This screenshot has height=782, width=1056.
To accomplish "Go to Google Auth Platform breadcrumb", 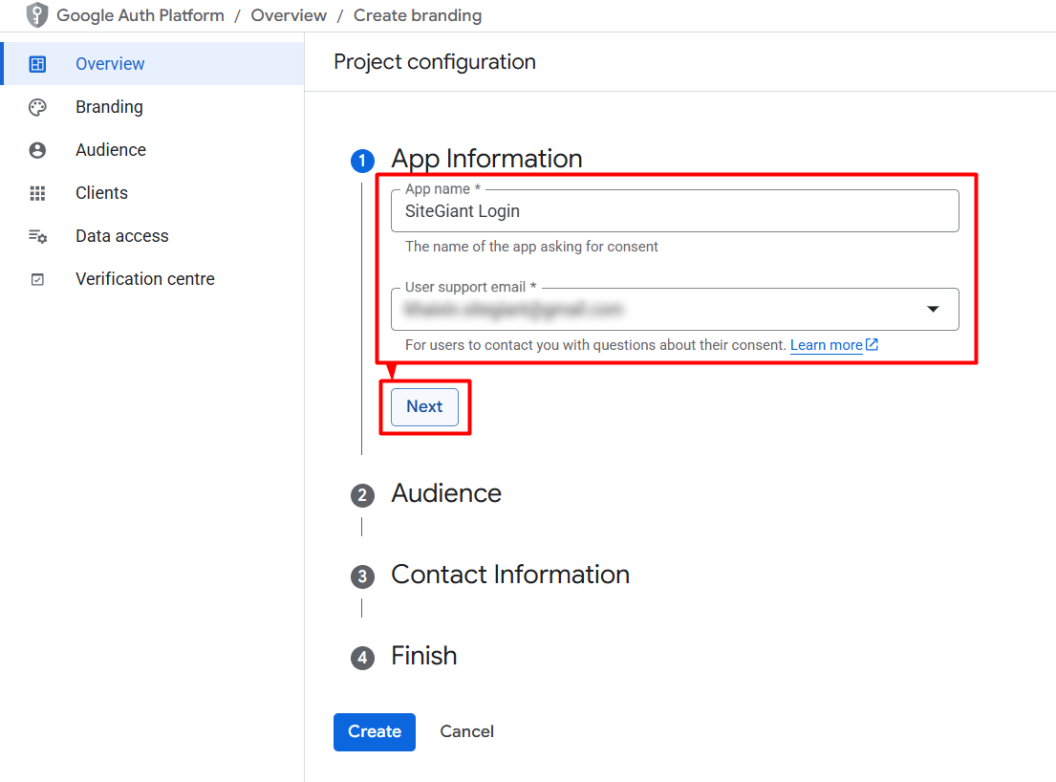I will (140, 15).
